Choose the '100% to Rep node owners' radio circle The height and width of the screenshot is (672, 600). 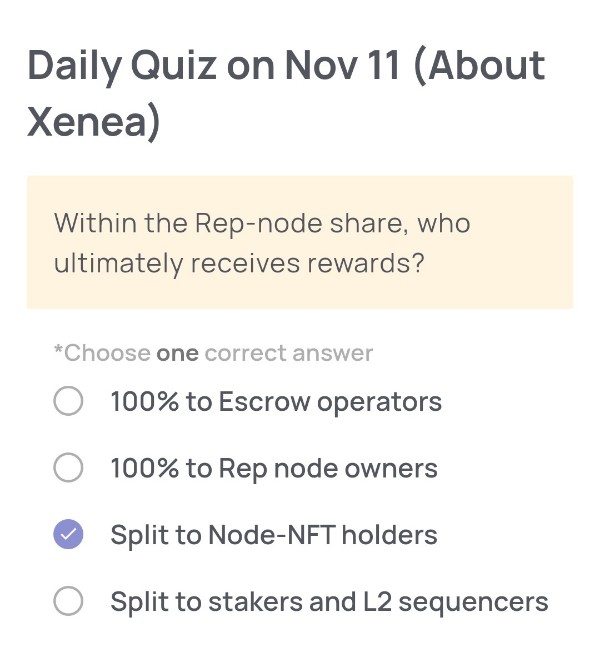68,468
